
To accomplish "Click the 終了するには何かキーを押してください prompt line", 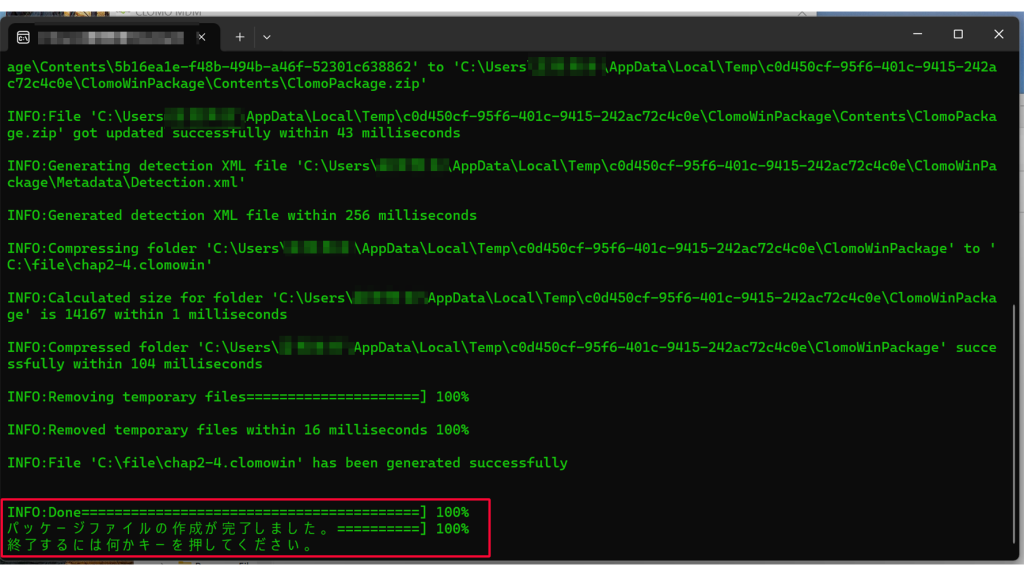I will [160, 546].
